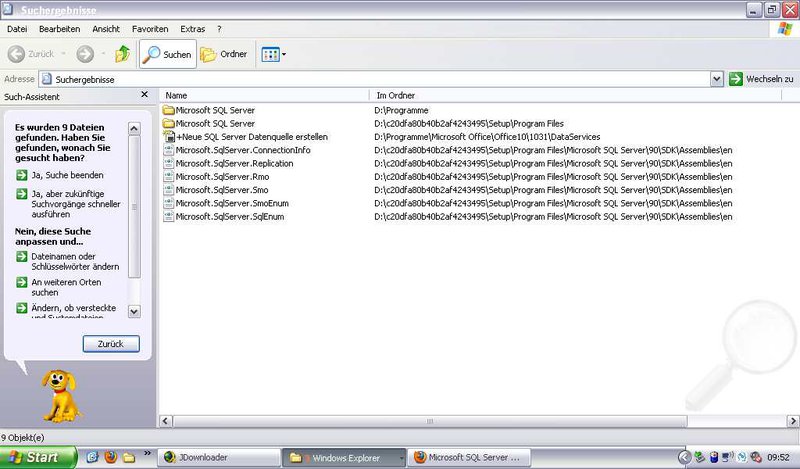
Task: Select Microsoft.SqlServer.Replication file icon
Action: 169,163
